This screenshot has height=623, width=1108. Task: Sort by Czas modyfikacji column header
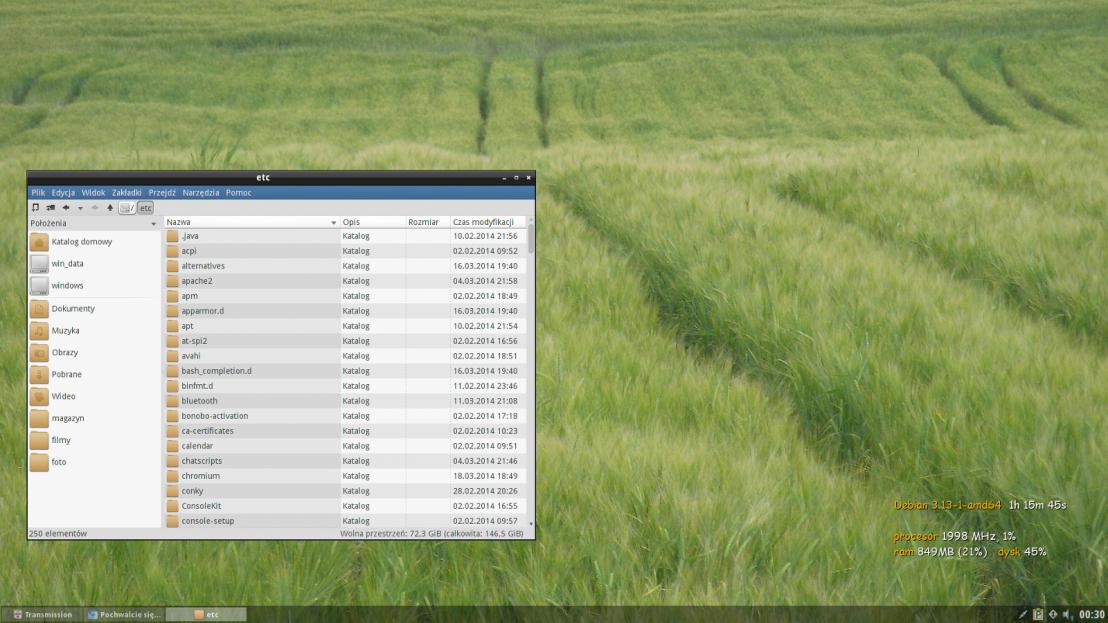(x=485, y=221)
